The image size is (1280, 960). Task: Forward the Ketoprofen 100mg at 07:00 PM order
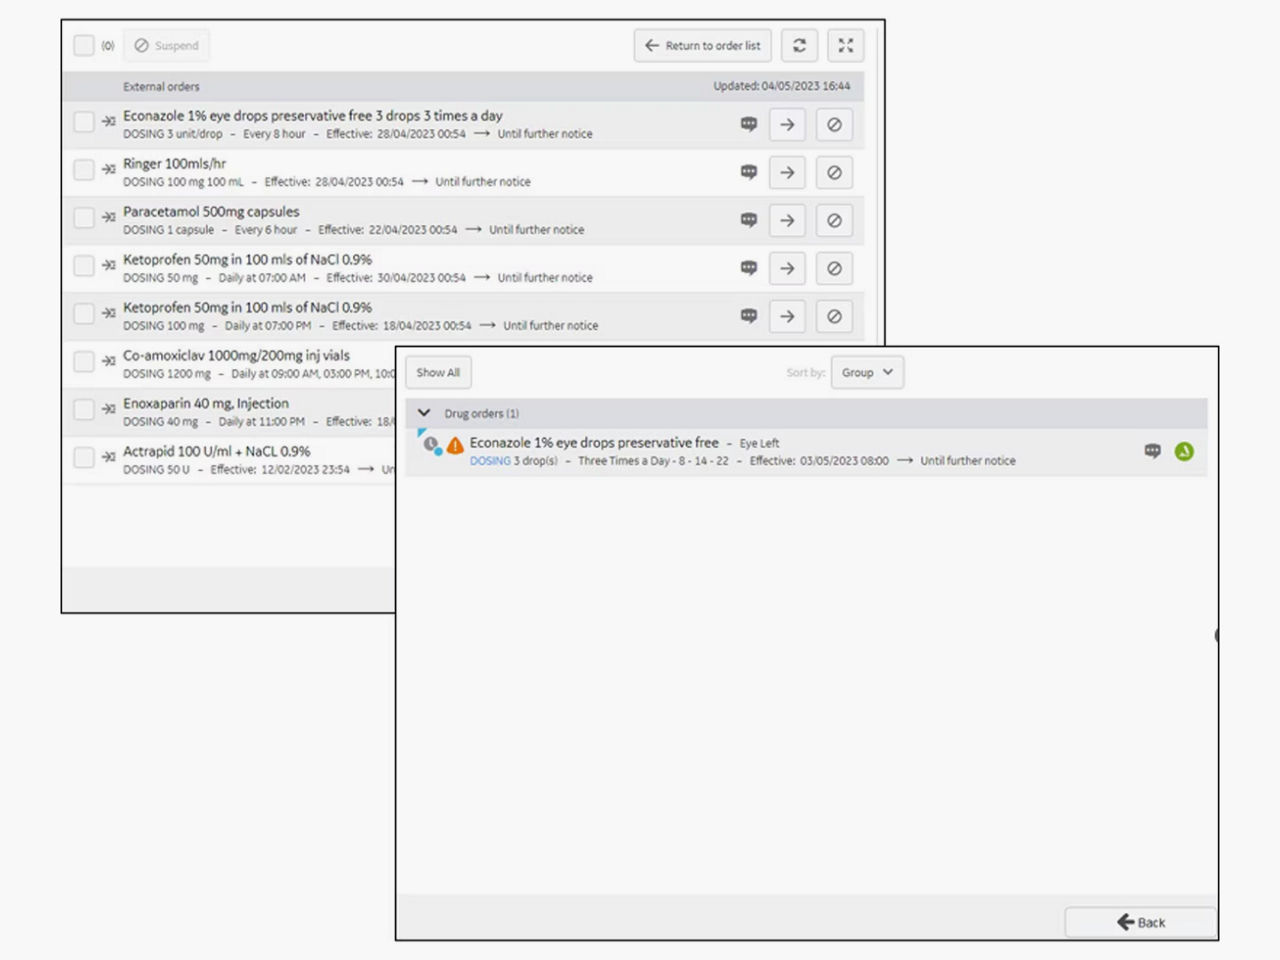pyautogui.click(x=787, y=316)
